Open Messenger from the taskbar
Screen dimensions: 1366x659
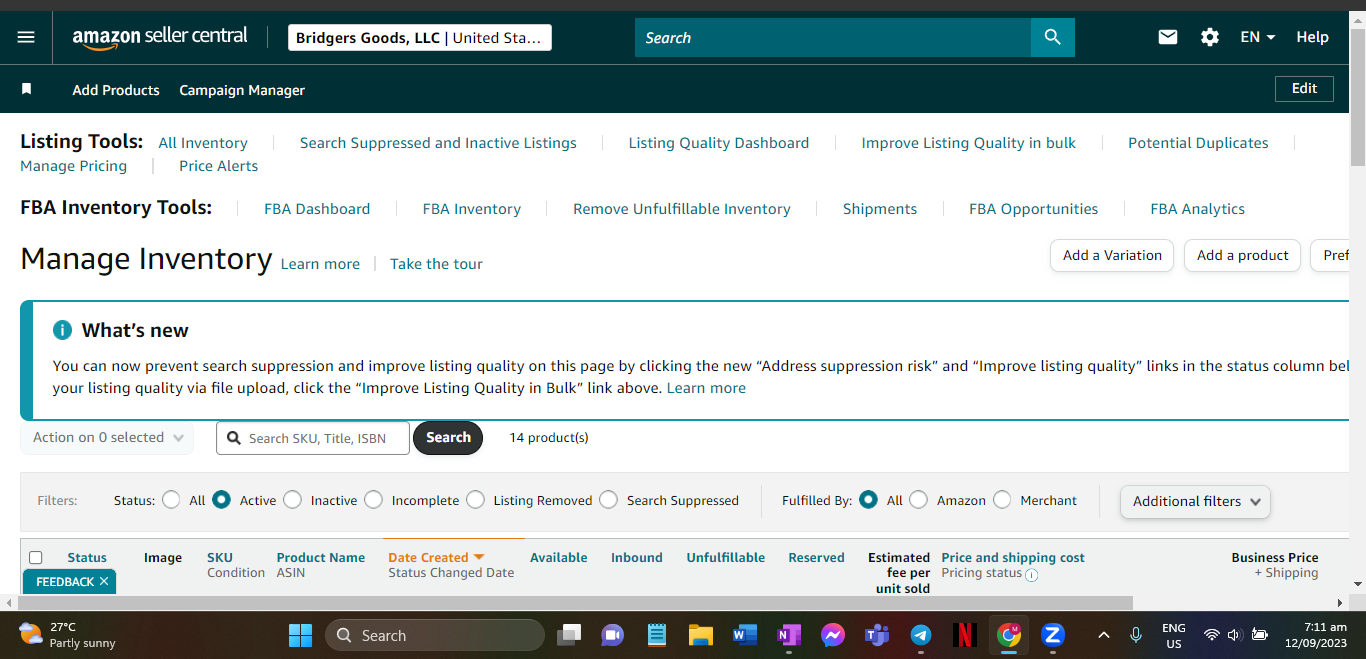tap(833, 635)
